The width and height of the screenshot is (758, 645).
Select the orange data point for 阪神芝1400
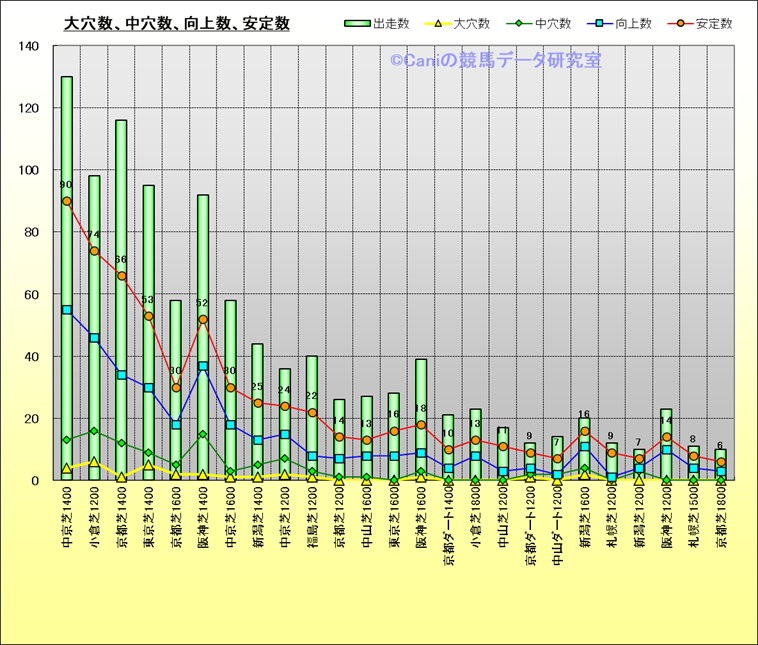click(x=203, y=320)
